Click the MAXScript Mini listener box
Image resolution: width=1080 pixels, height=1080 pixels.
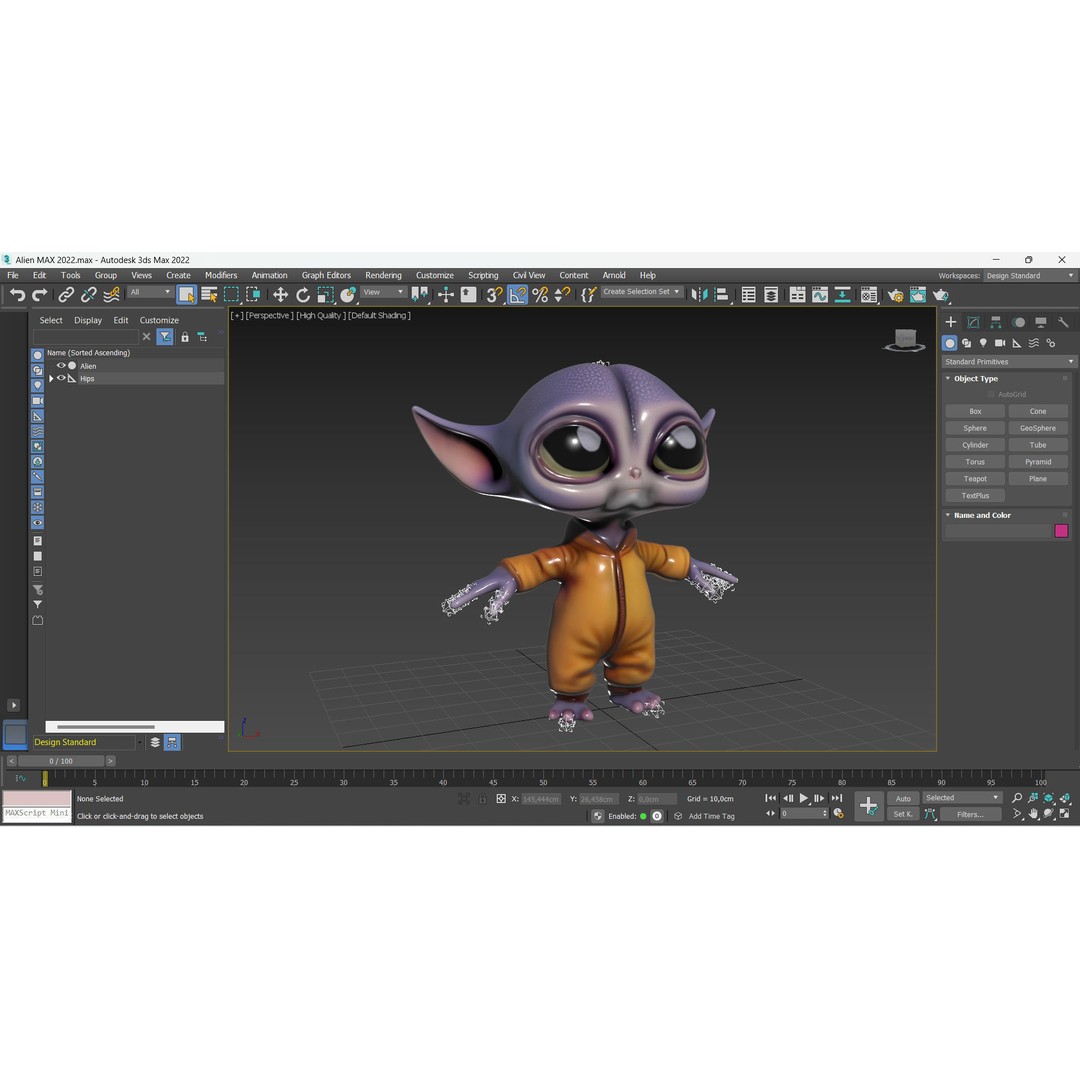tap(37, 807)
